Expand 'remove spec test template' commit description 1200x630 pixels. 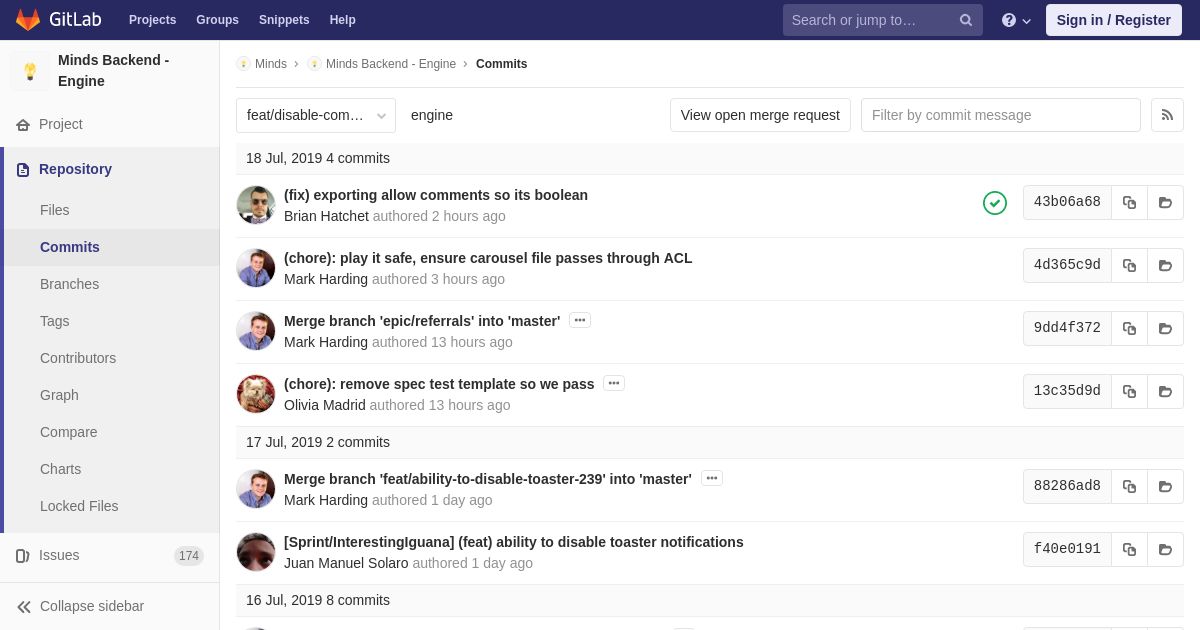pyautogui.click(x=614, y=383)
